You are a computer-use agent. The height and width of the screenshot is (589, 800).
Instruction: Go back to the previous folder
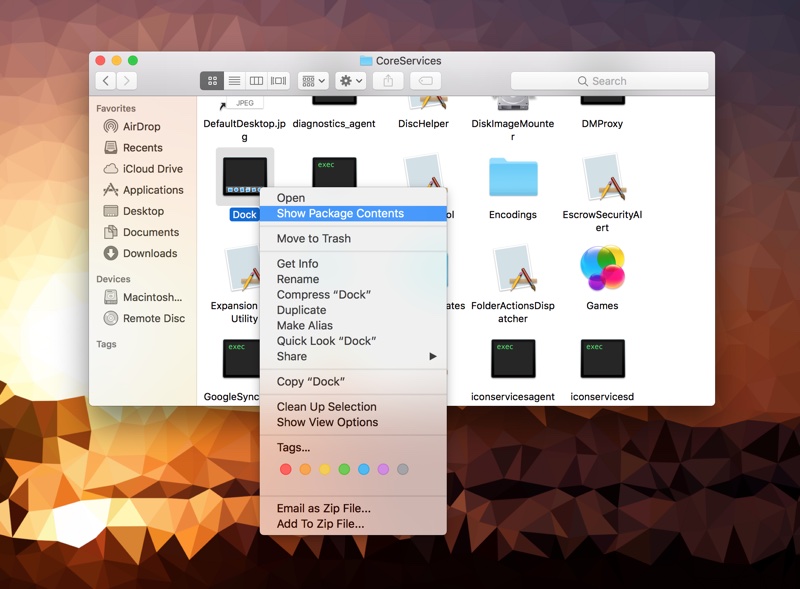106,81
